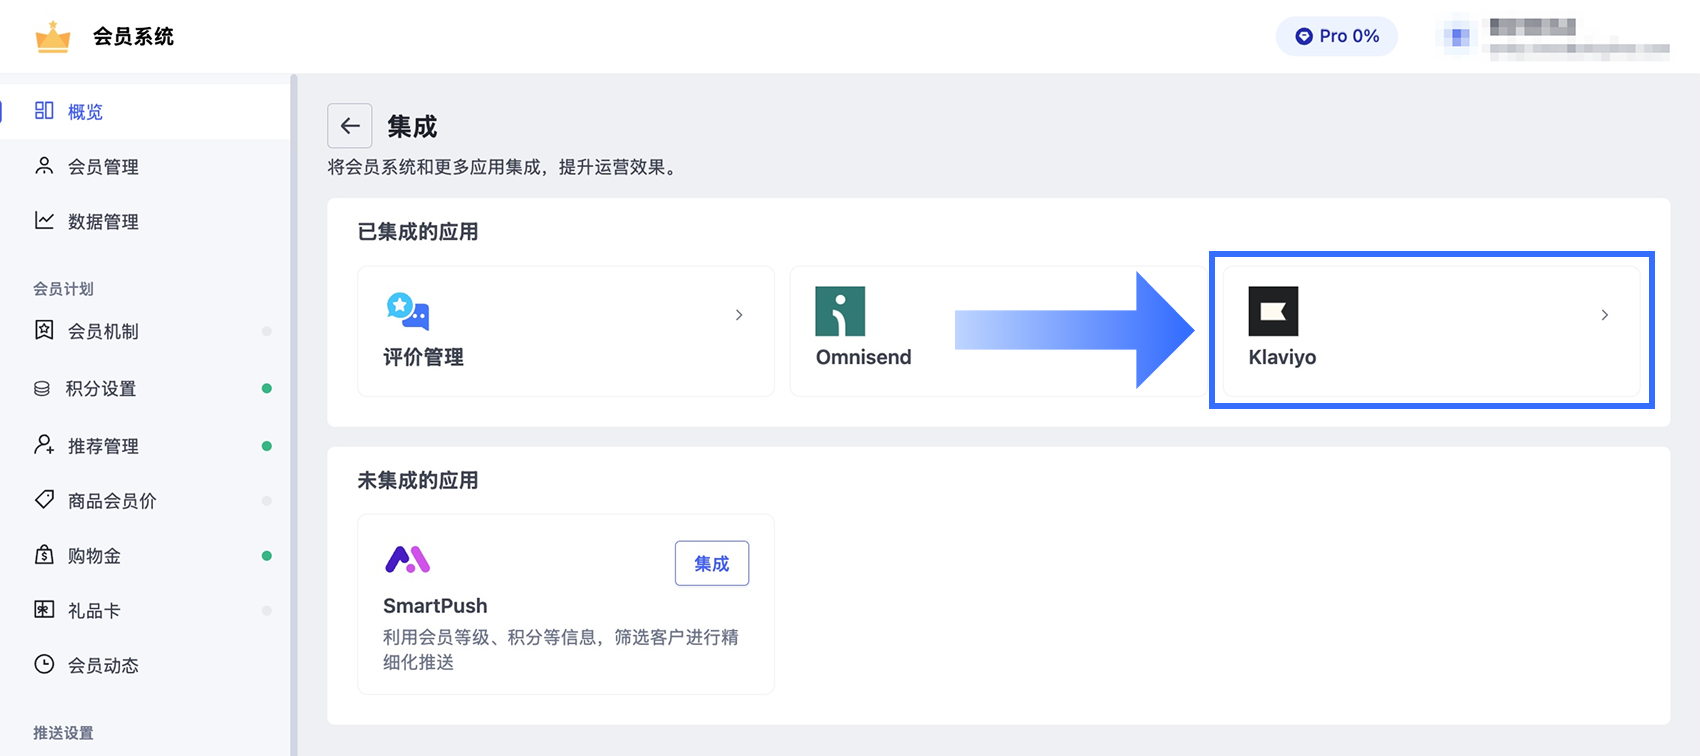Click the 积分设置 green status dot
This screenshot has width=1700, height=756.
click(x=267, y=388)
